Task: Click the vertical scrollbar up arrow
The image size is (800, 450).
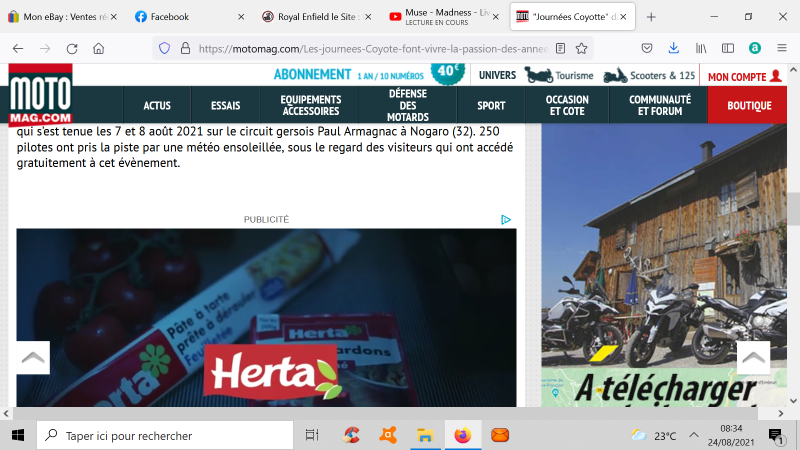Action: click(793, 70)
